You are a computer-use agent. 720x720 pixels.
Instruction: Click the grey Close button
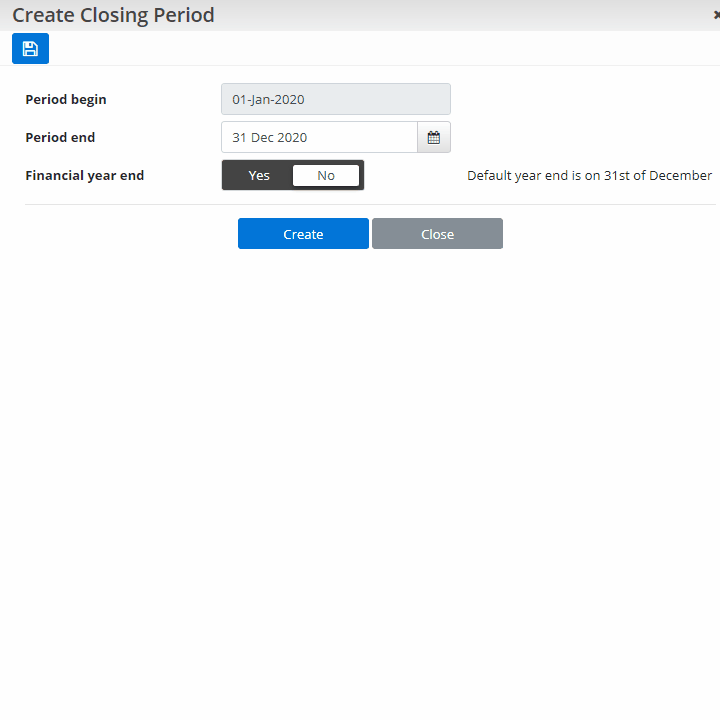point(437,234)
